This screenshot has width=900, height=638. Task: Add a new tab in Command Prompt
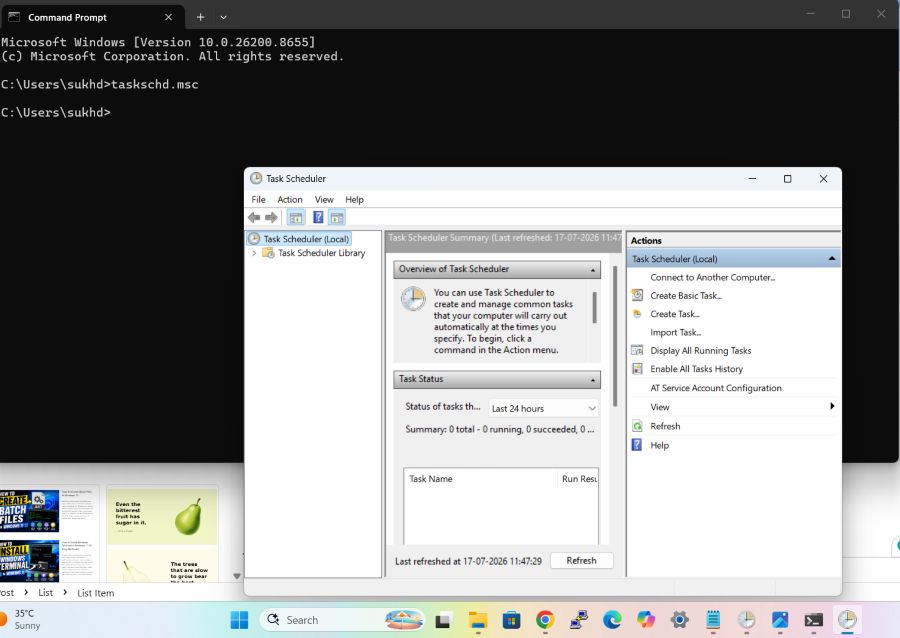tap(200, 17)
